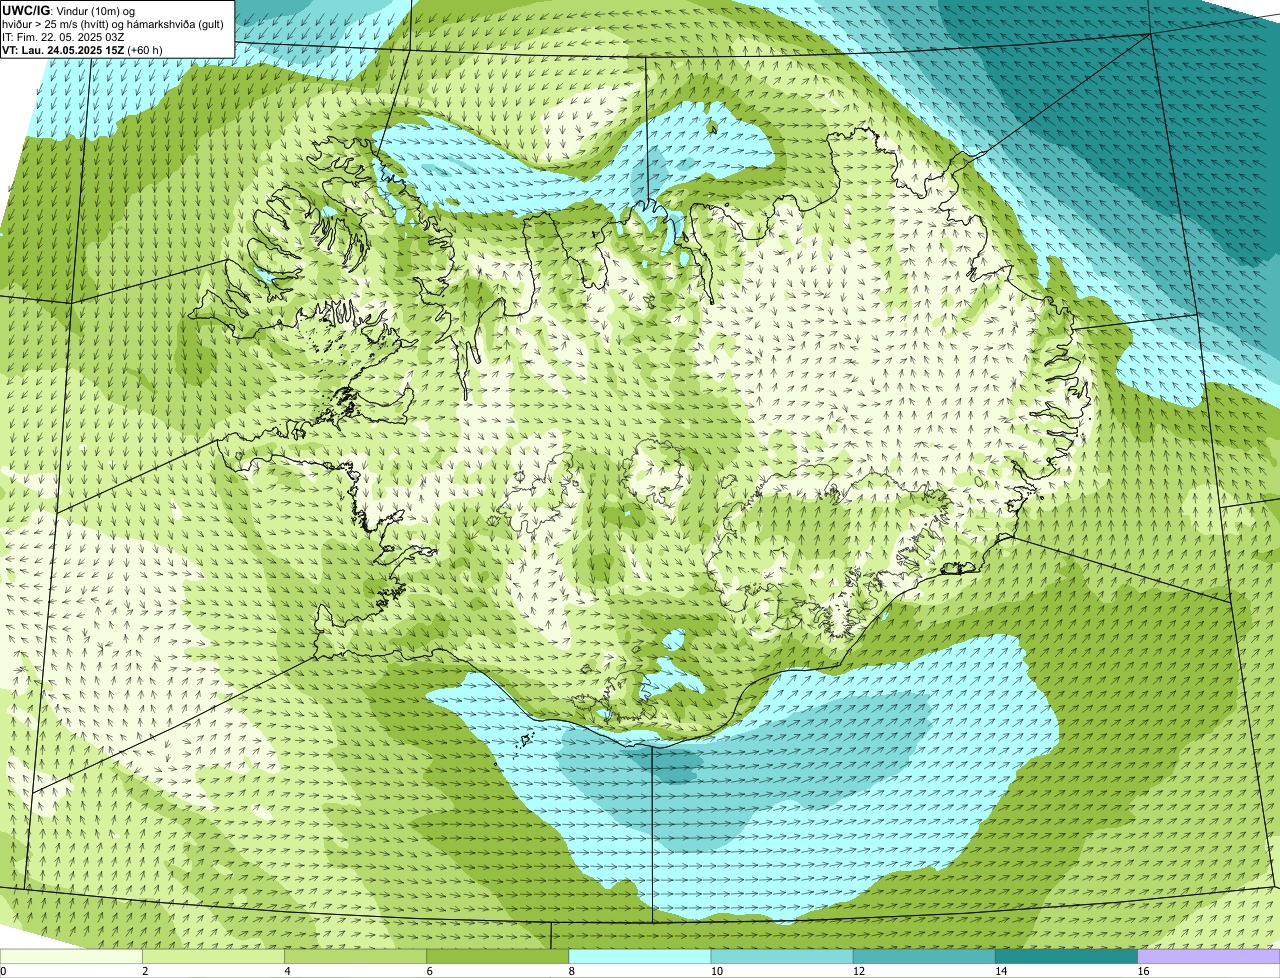Pick the light cyan 8–10 m/s legend swatch
This screenshot has width=1280, height=978.
pos(640,957)
